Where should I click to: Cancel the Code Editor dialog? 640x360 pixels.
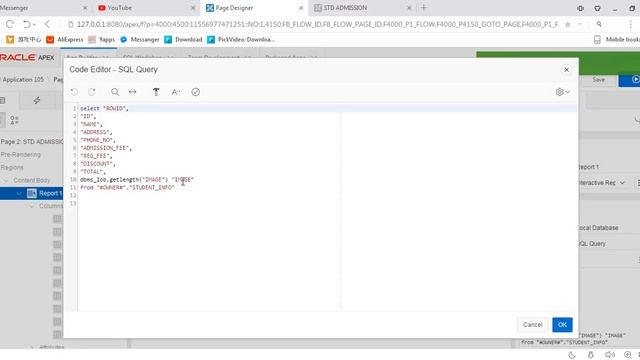[533, 325]
